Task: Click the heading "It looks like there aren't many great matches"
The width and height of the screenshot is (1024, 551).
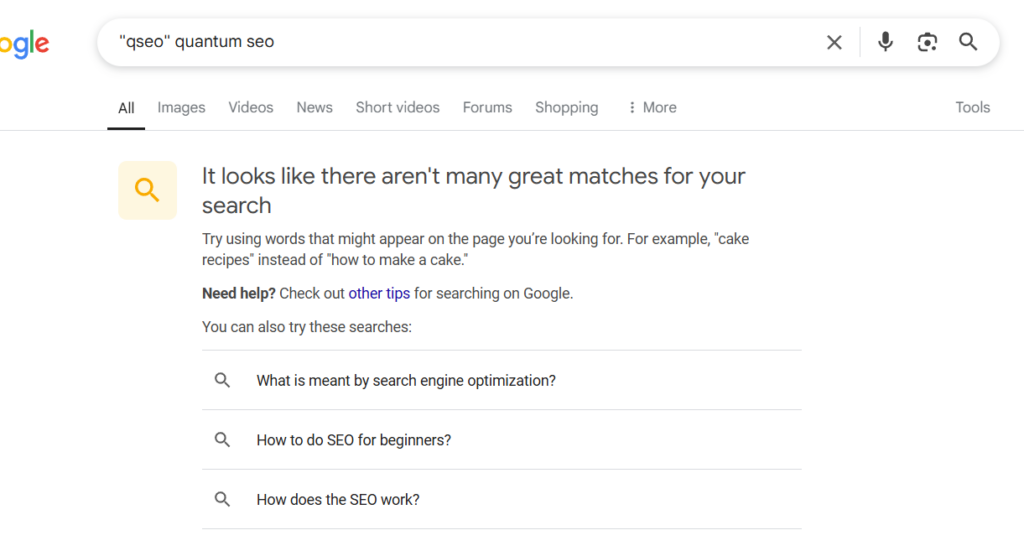Action: (x=473, y=191)
